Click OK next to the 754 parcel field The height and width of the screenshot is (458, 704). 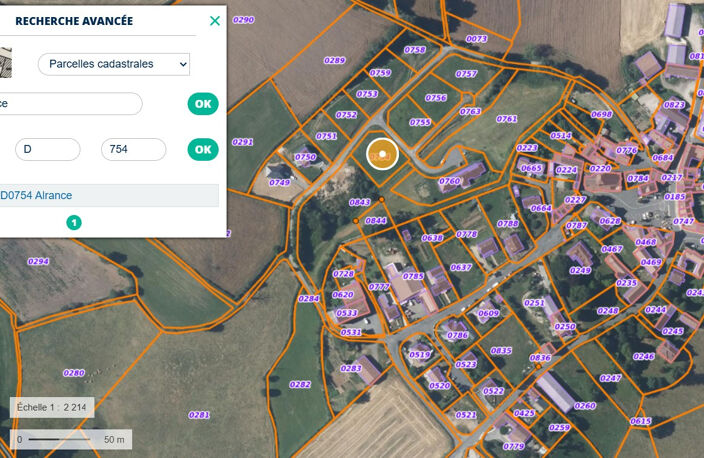203,150
